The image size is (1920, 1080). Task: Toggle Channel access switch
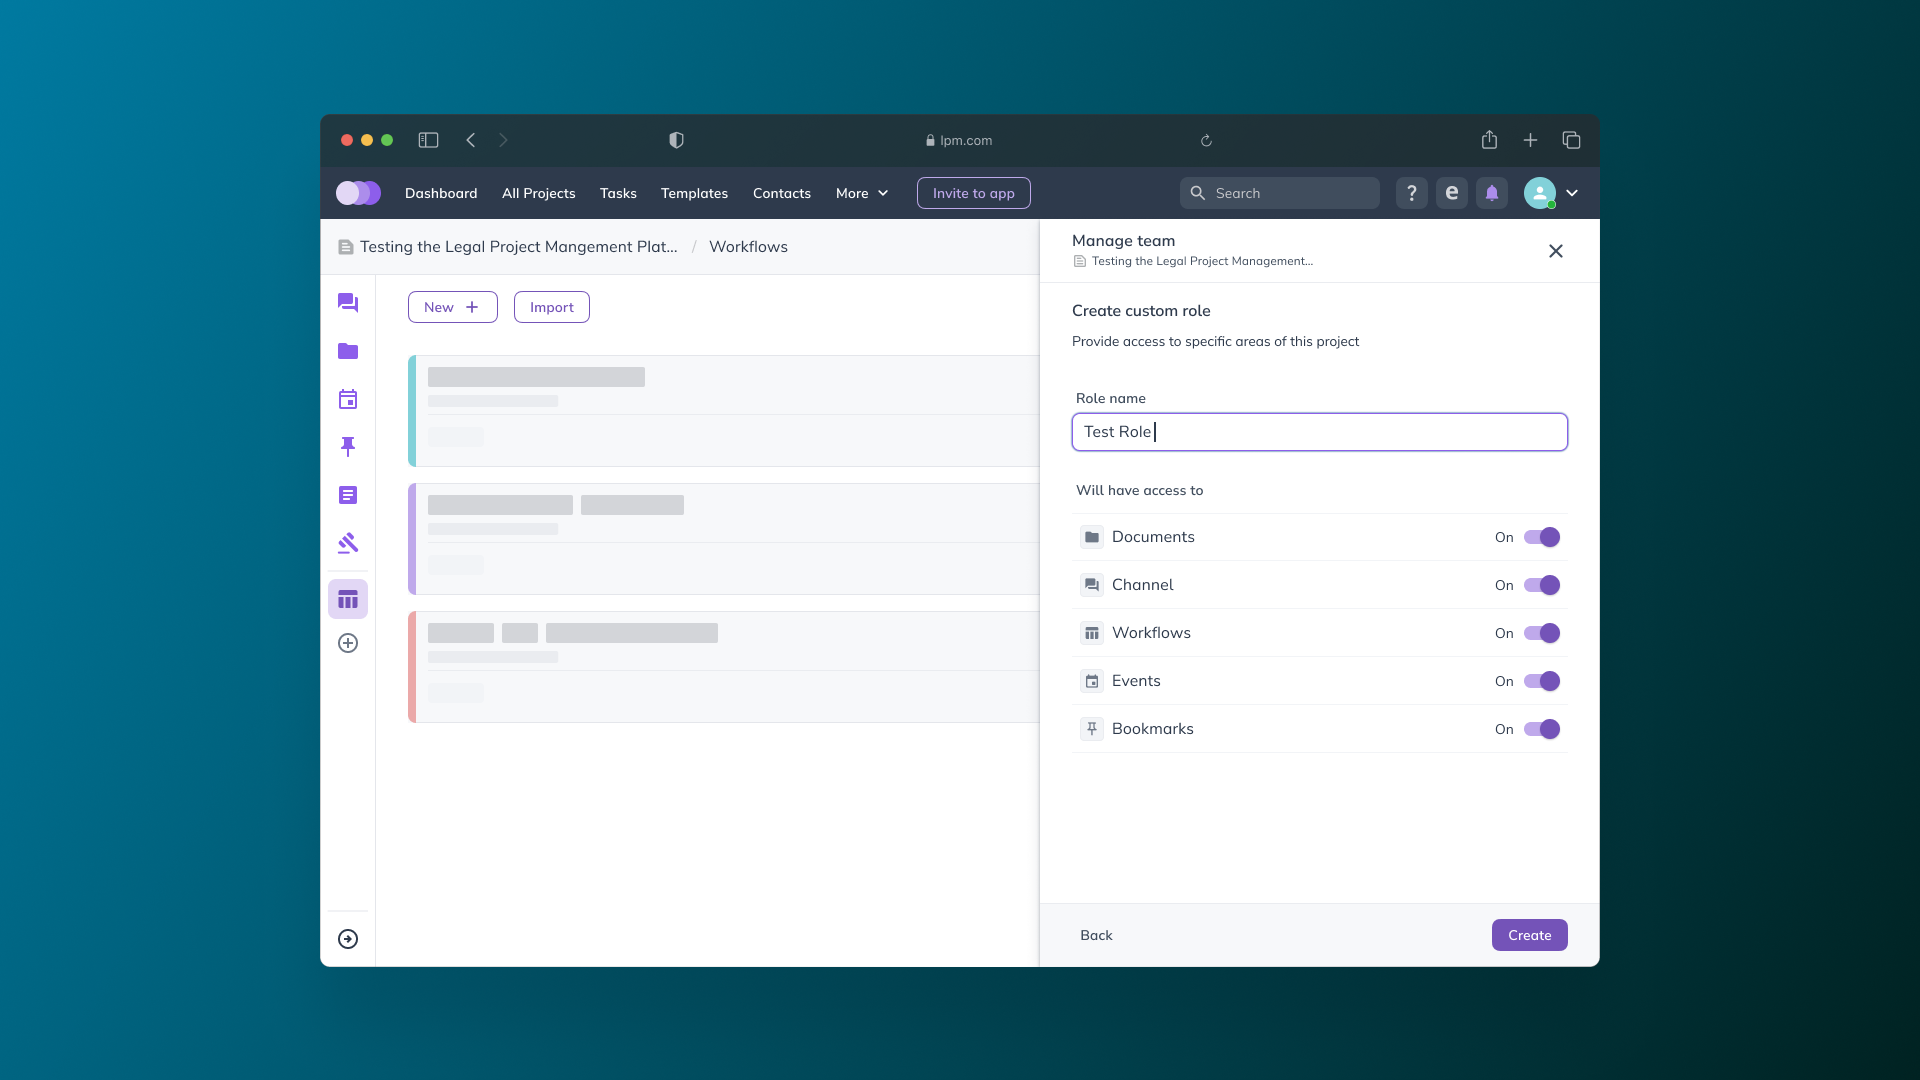tap(1542, 585)
